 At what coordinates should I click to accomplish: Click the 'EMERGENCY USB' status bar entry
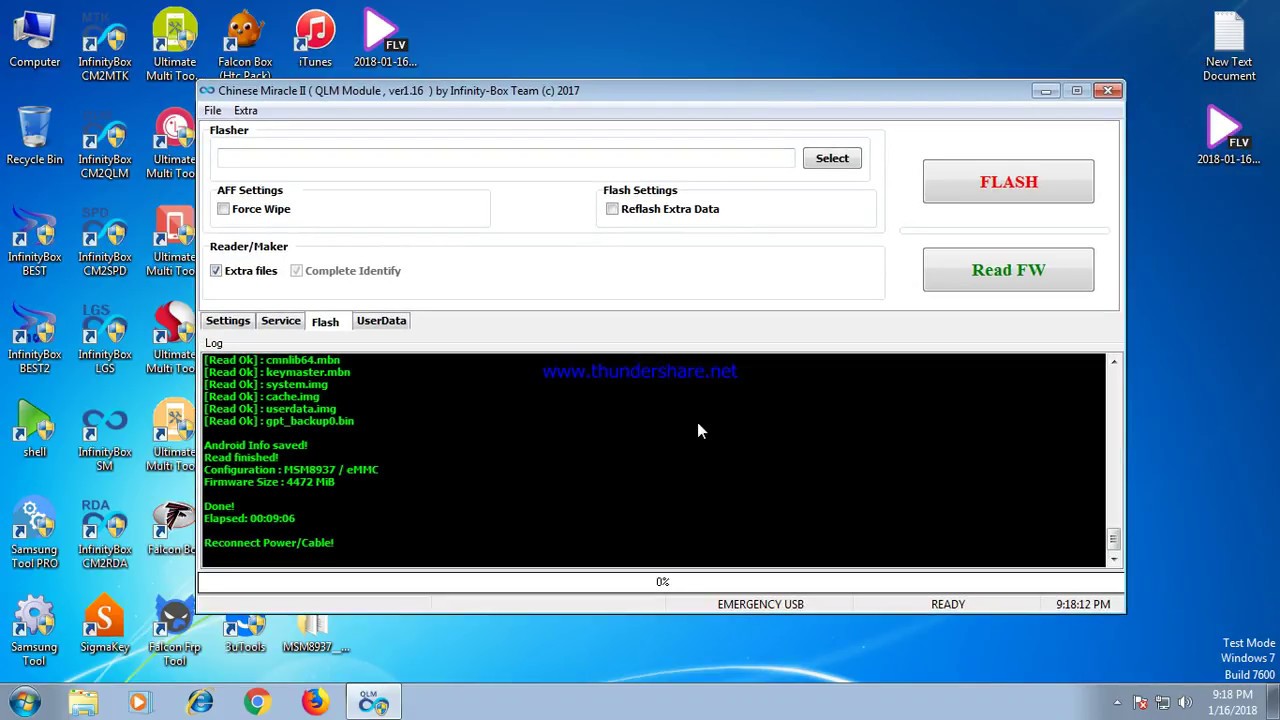click(x=760, y=604)
